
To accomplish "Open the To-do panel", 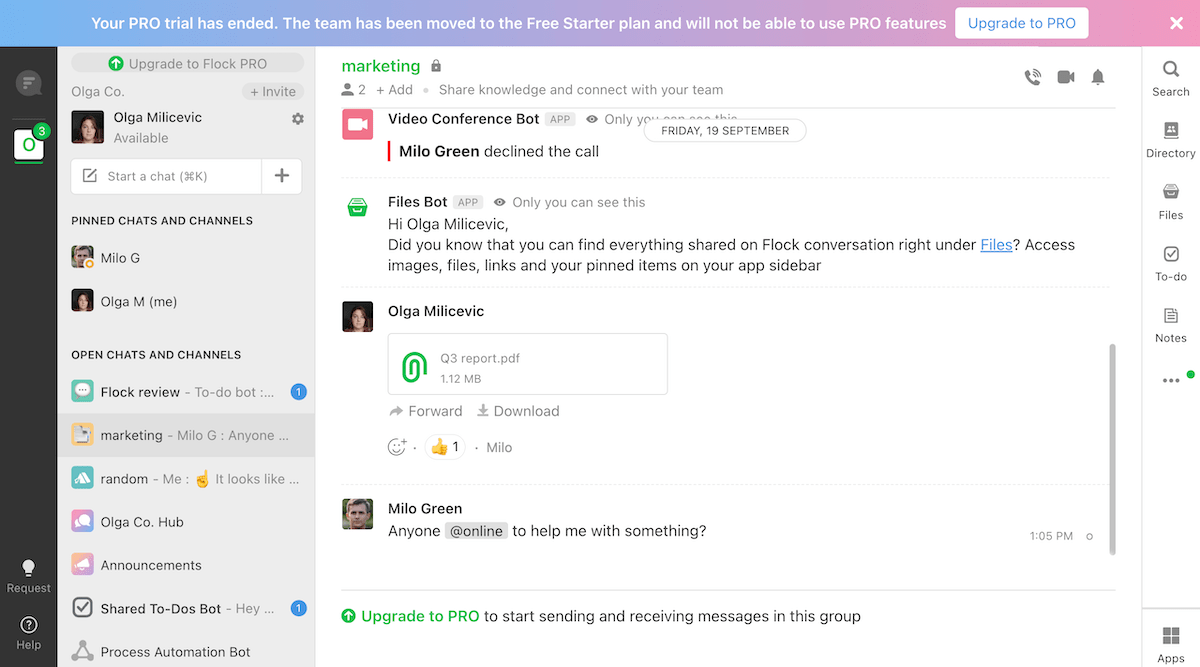I will point(1170,263).
